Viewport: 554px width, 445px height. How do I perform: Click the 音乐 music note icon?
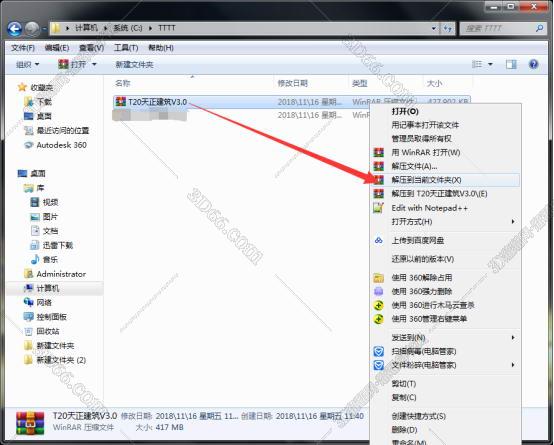pyautogui.click(x=35, y=259)
